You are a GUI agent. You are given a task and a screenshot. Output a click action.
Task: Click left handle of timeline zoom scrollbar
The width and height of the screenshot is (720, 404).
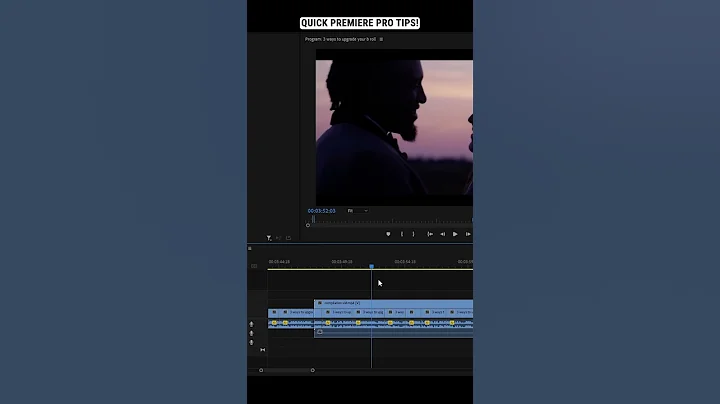click(x=261, y=370)
